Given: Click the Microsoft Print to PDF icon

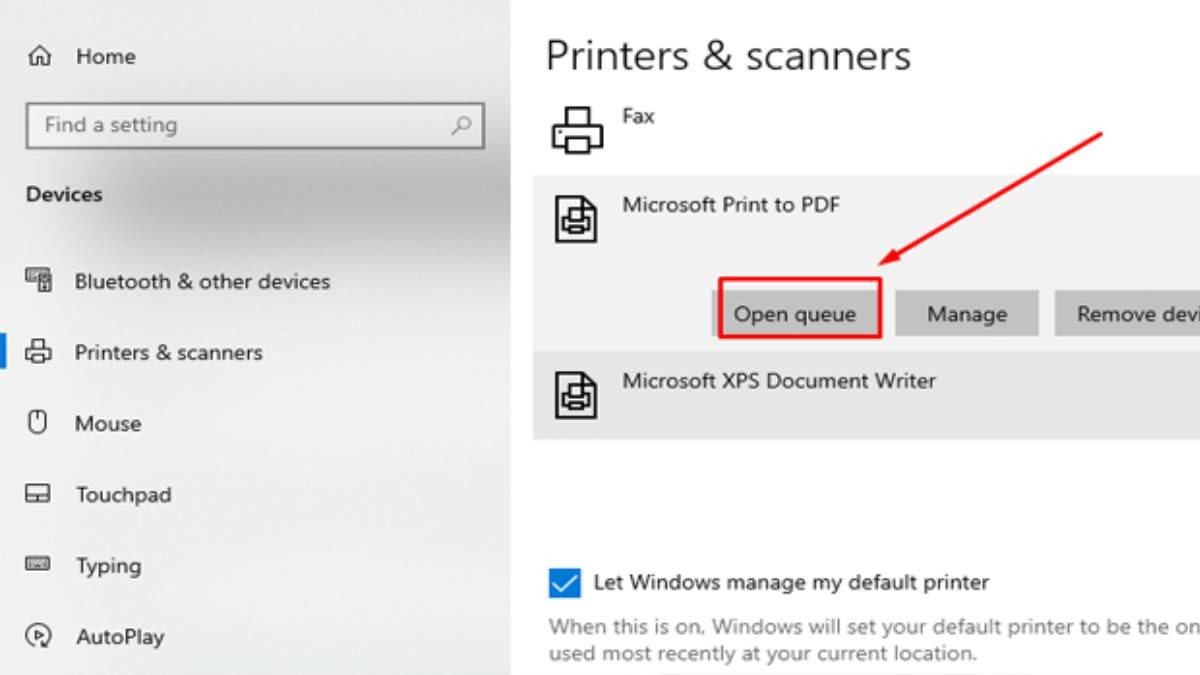Looking at the screenshot, I should 577,219.
